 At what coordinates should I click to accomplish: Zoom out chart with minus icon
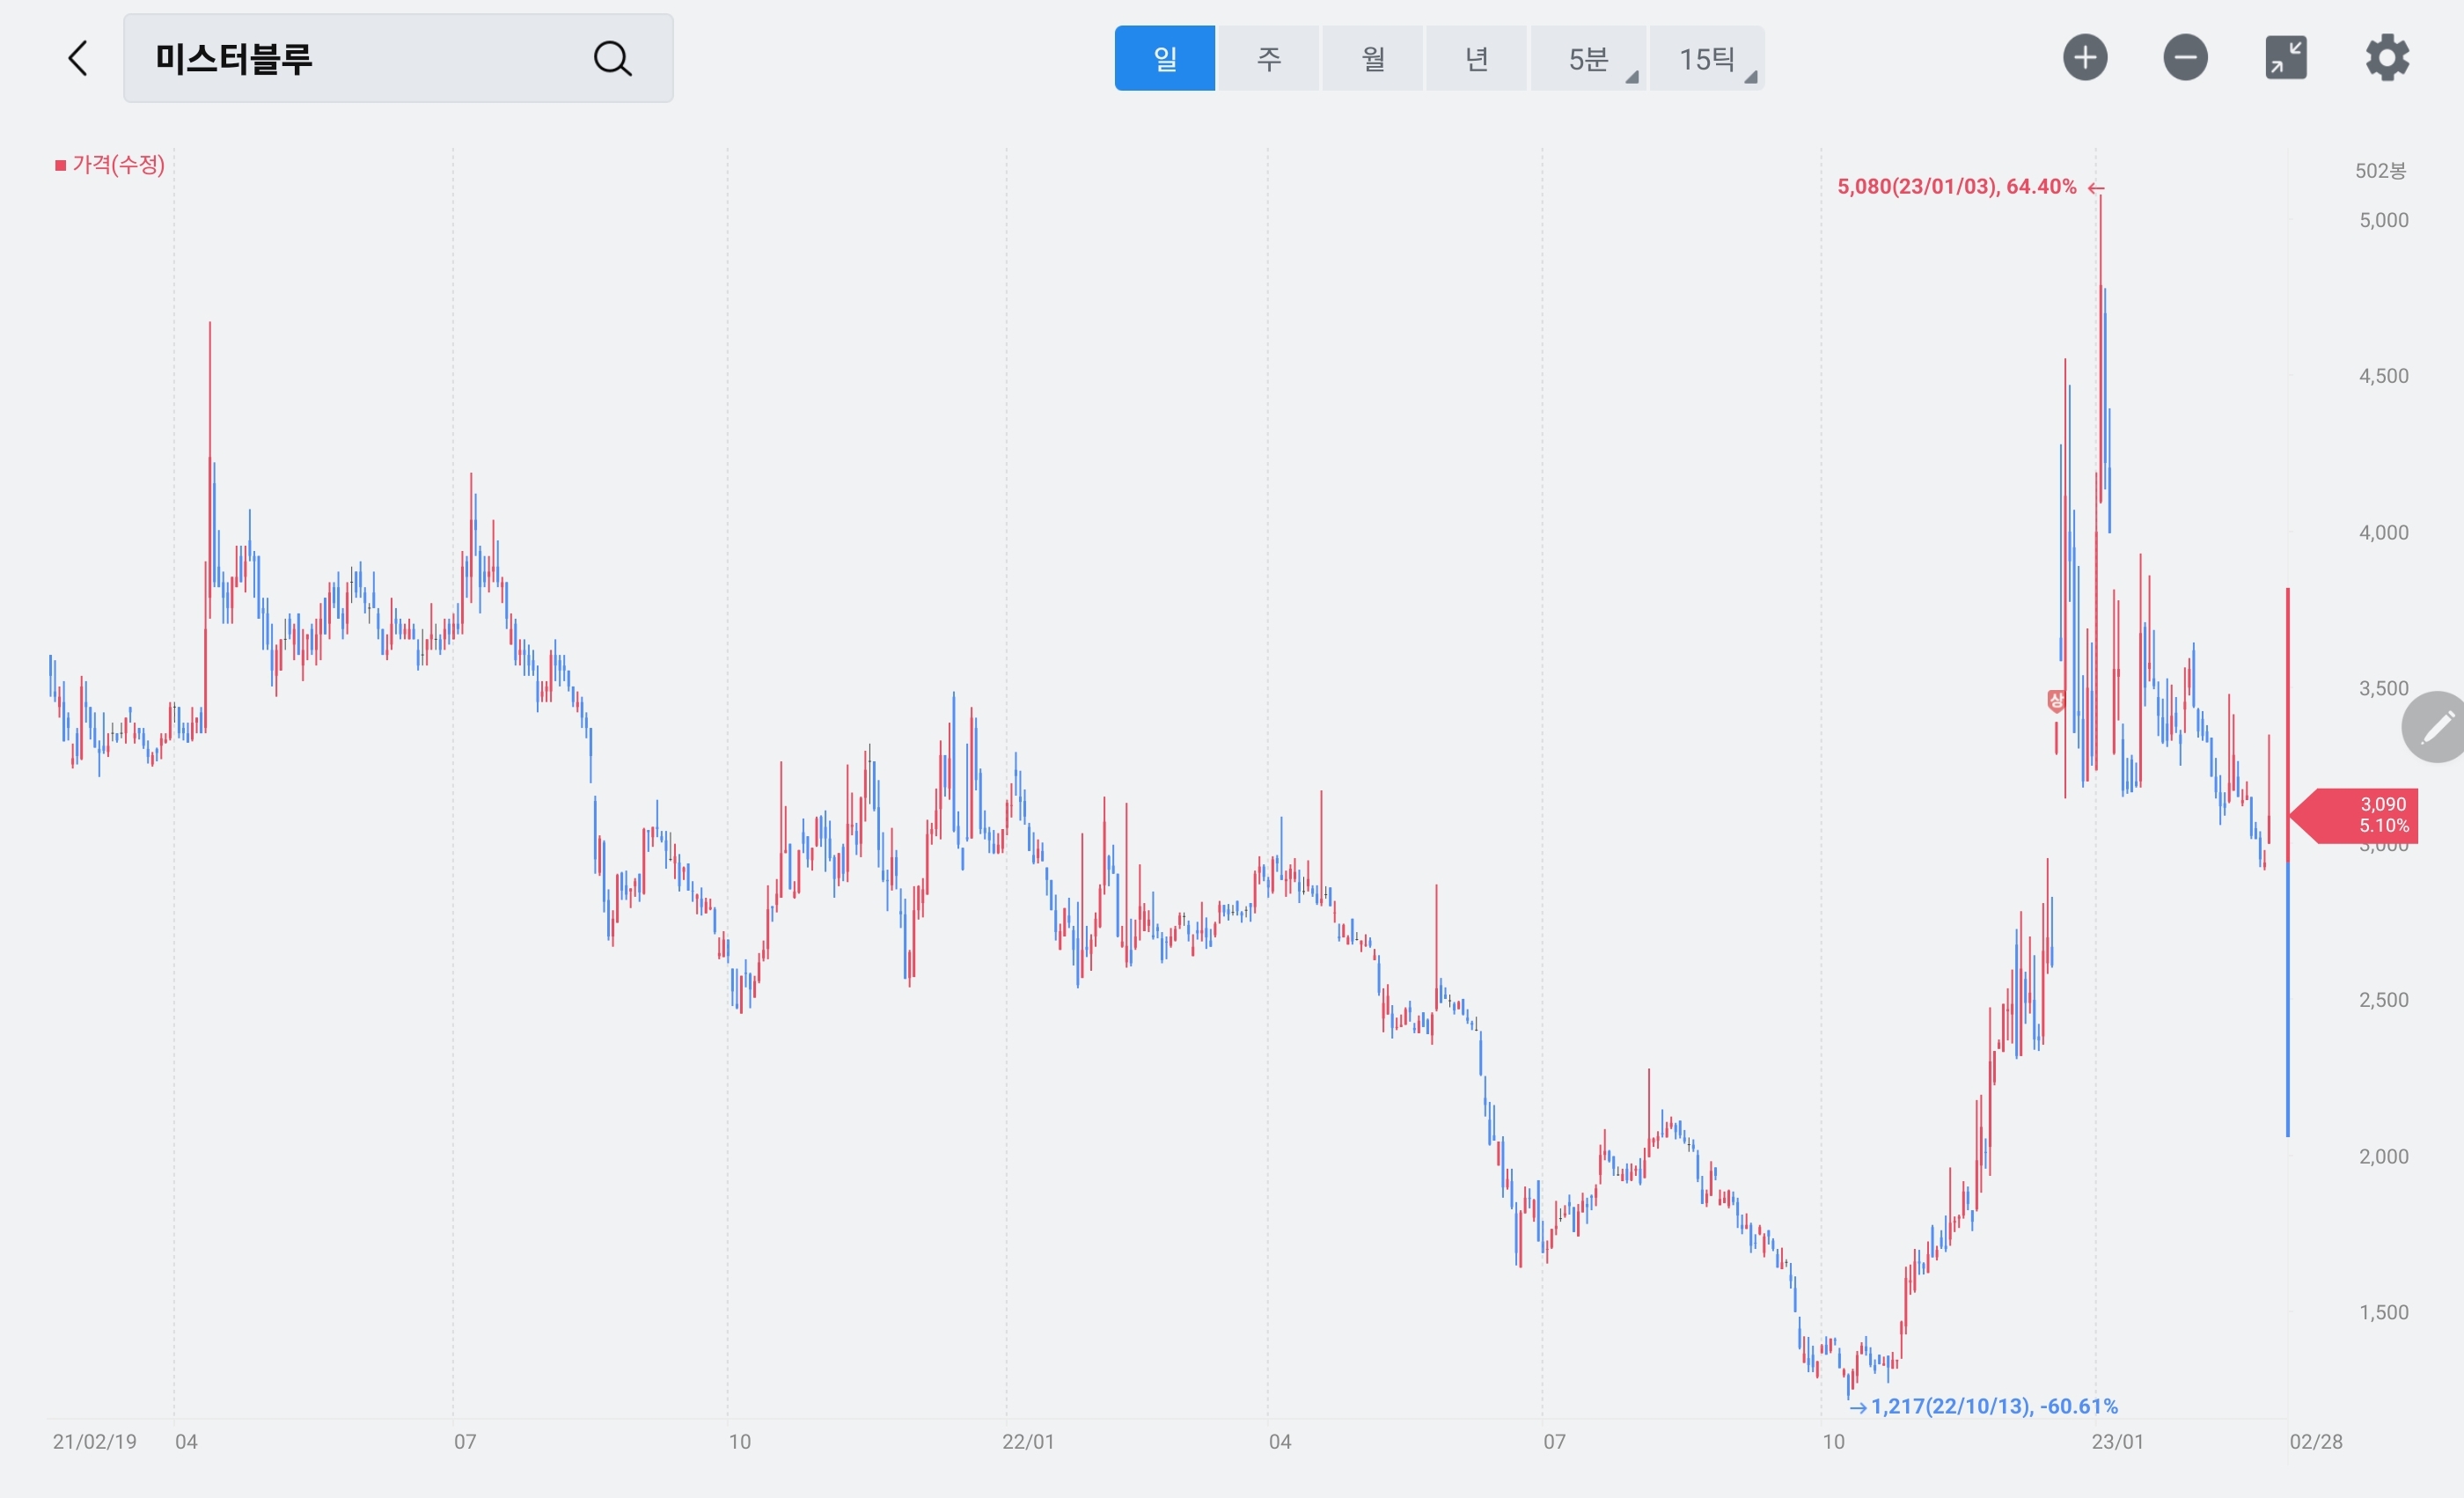tap(2185, 57)
